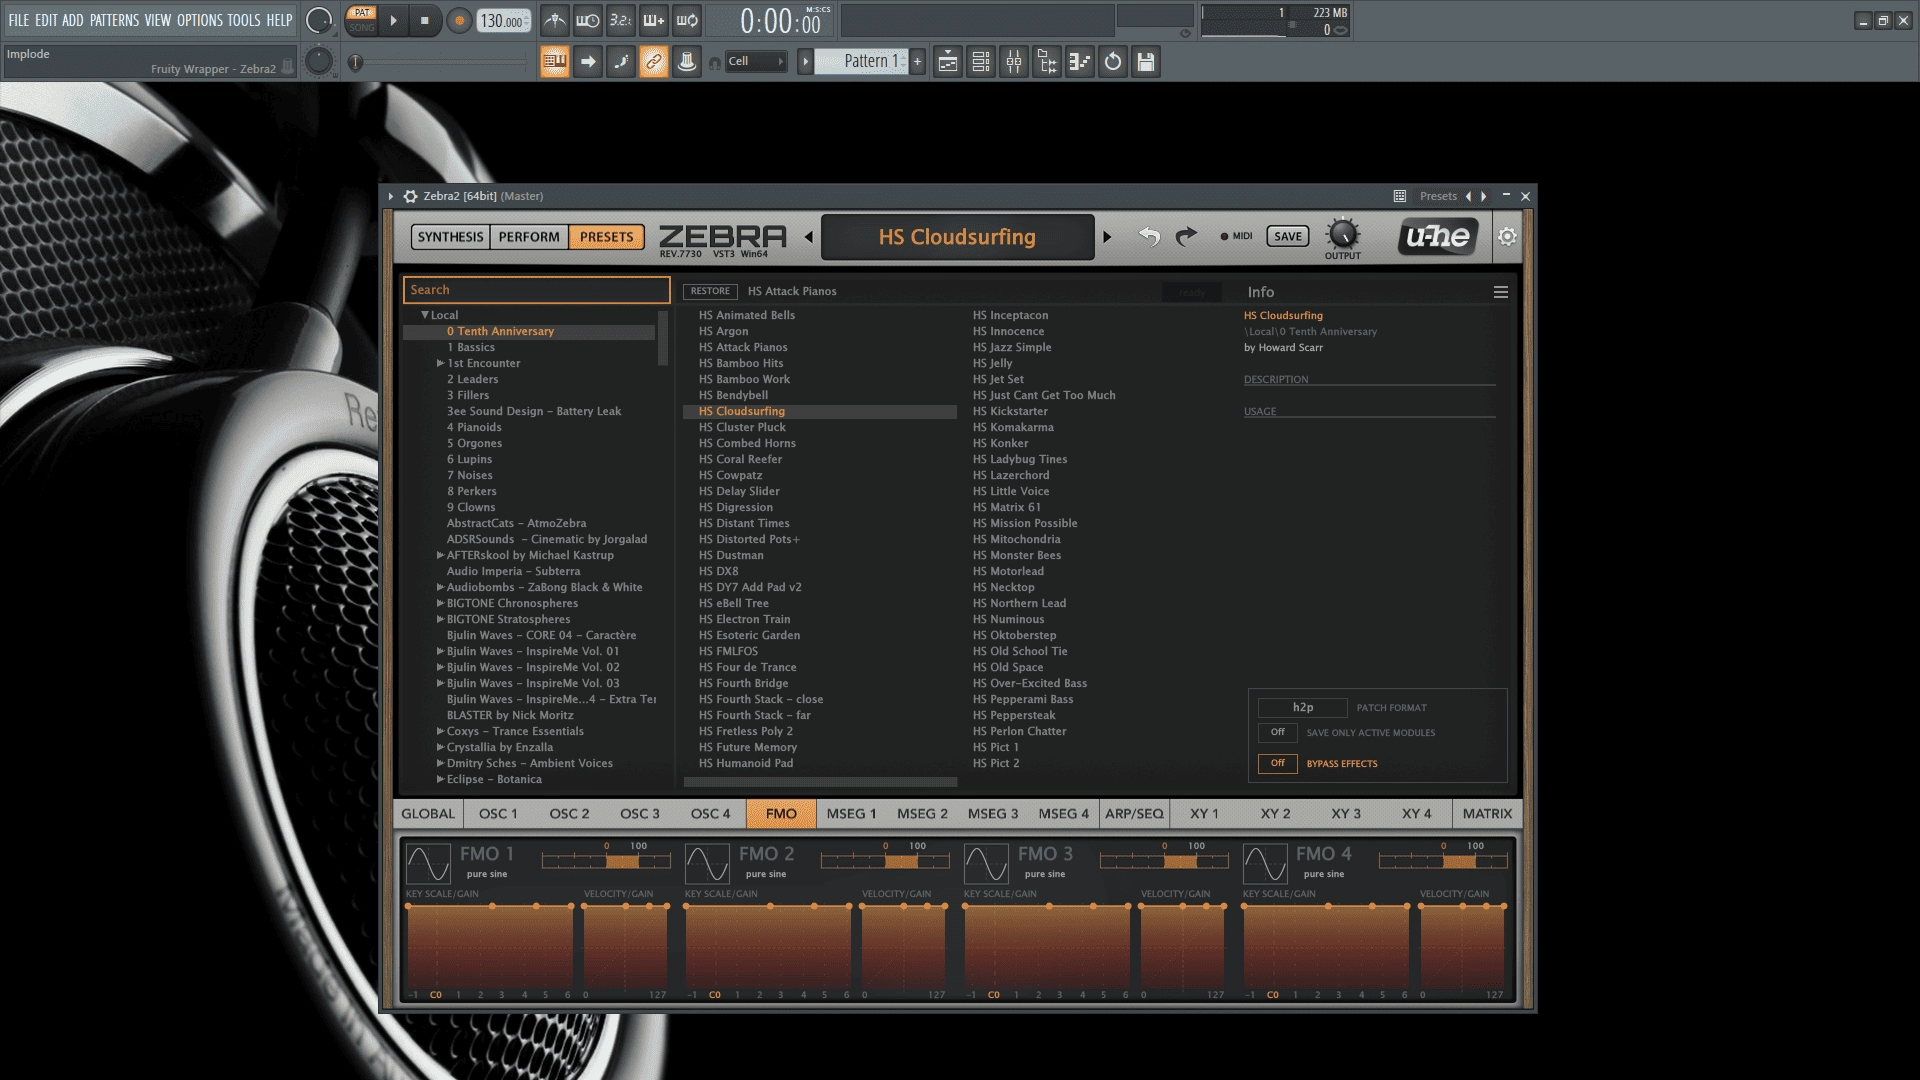Toggle the step editing mode icon
1920x1080 pixels.
tap(621, 62)
